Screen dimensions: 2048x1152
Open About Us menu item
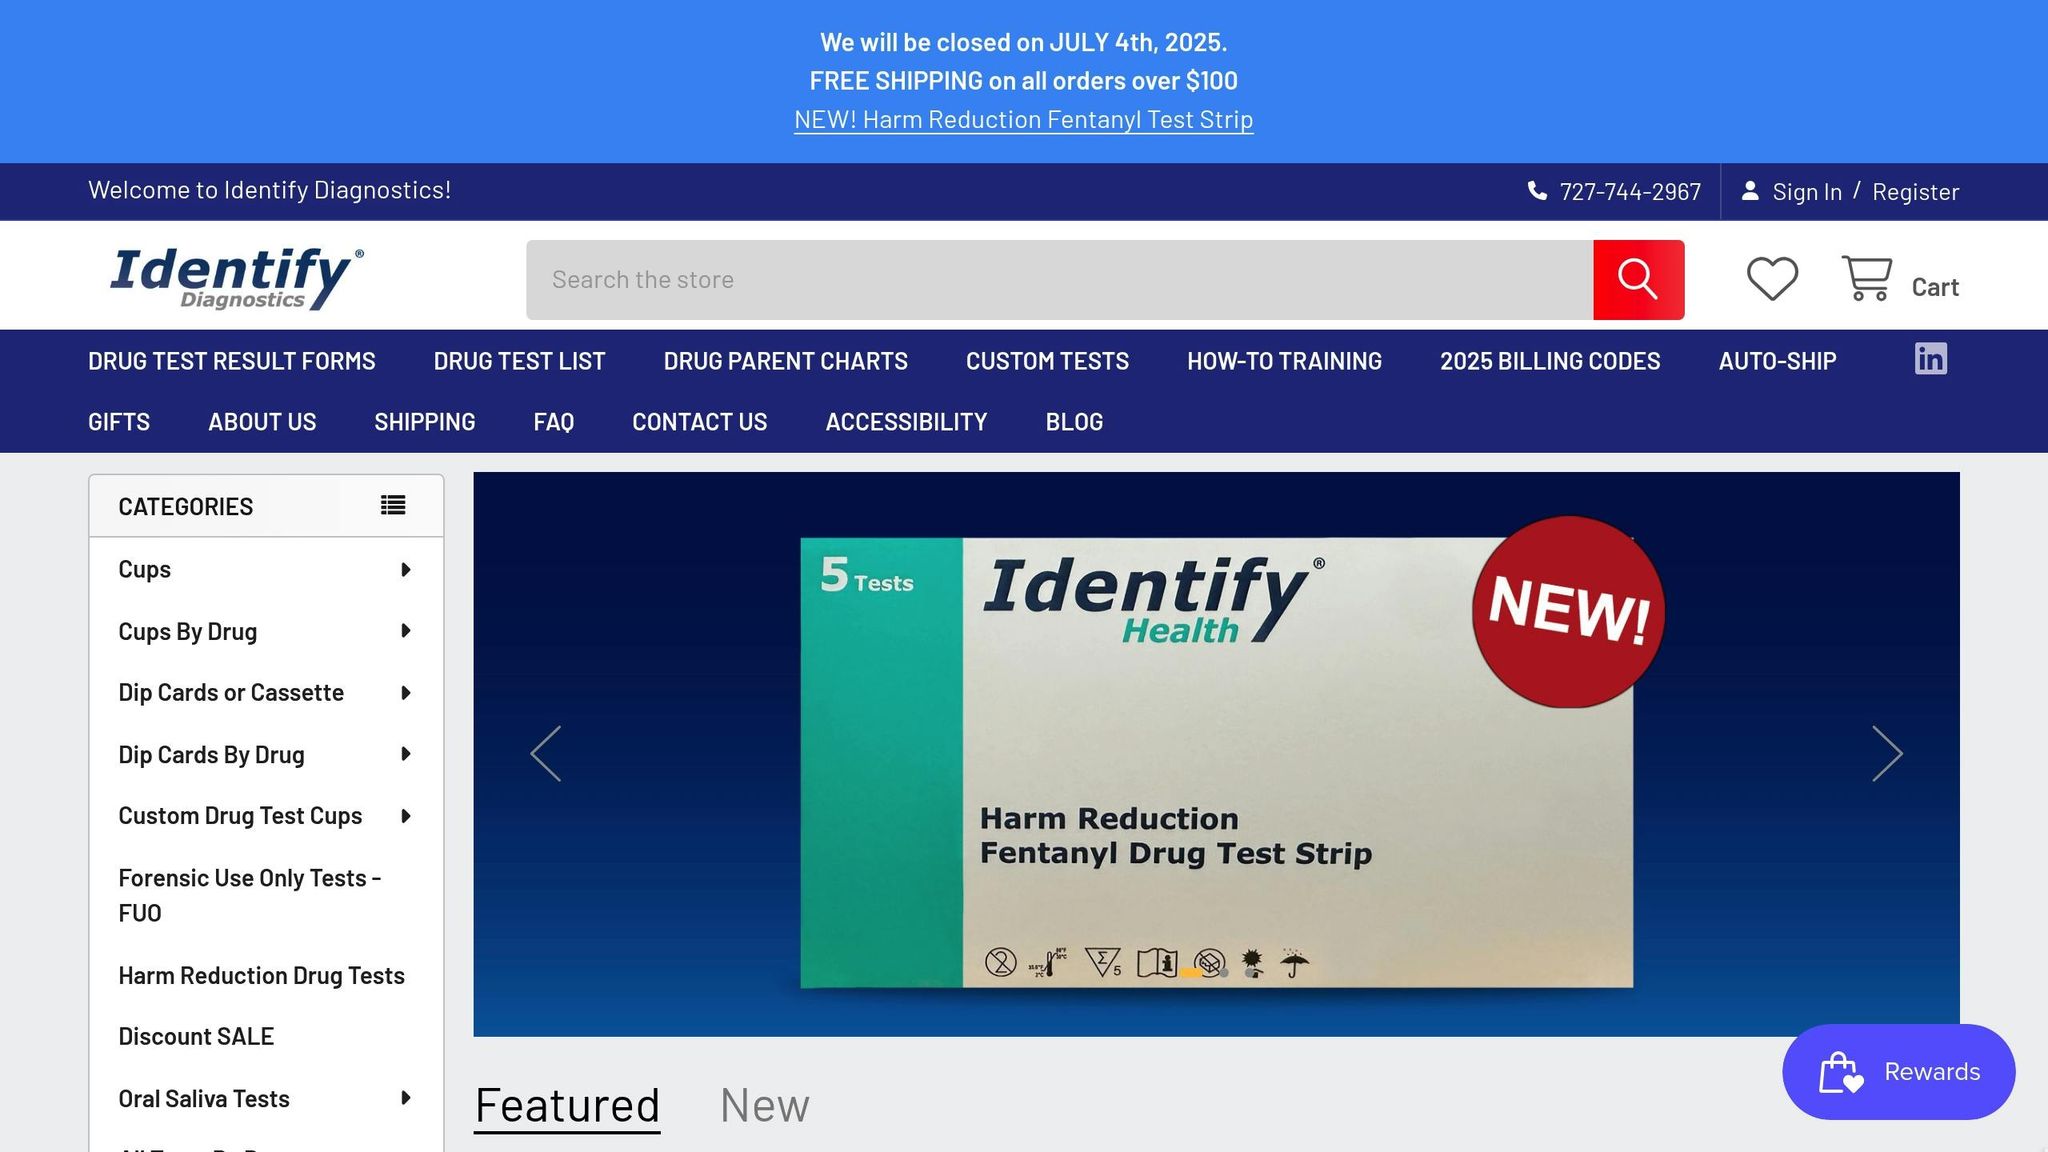(x=262, y=422)
